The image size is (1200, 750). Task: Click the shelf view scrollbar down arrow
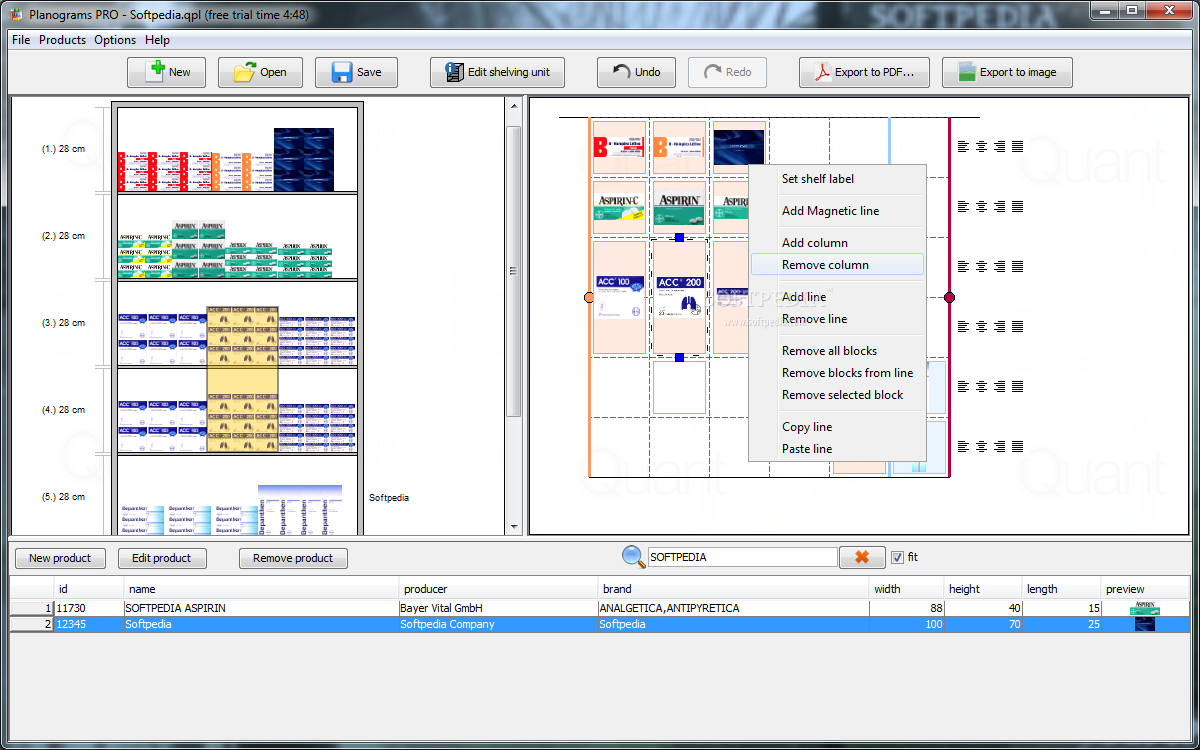click(514, 526)
